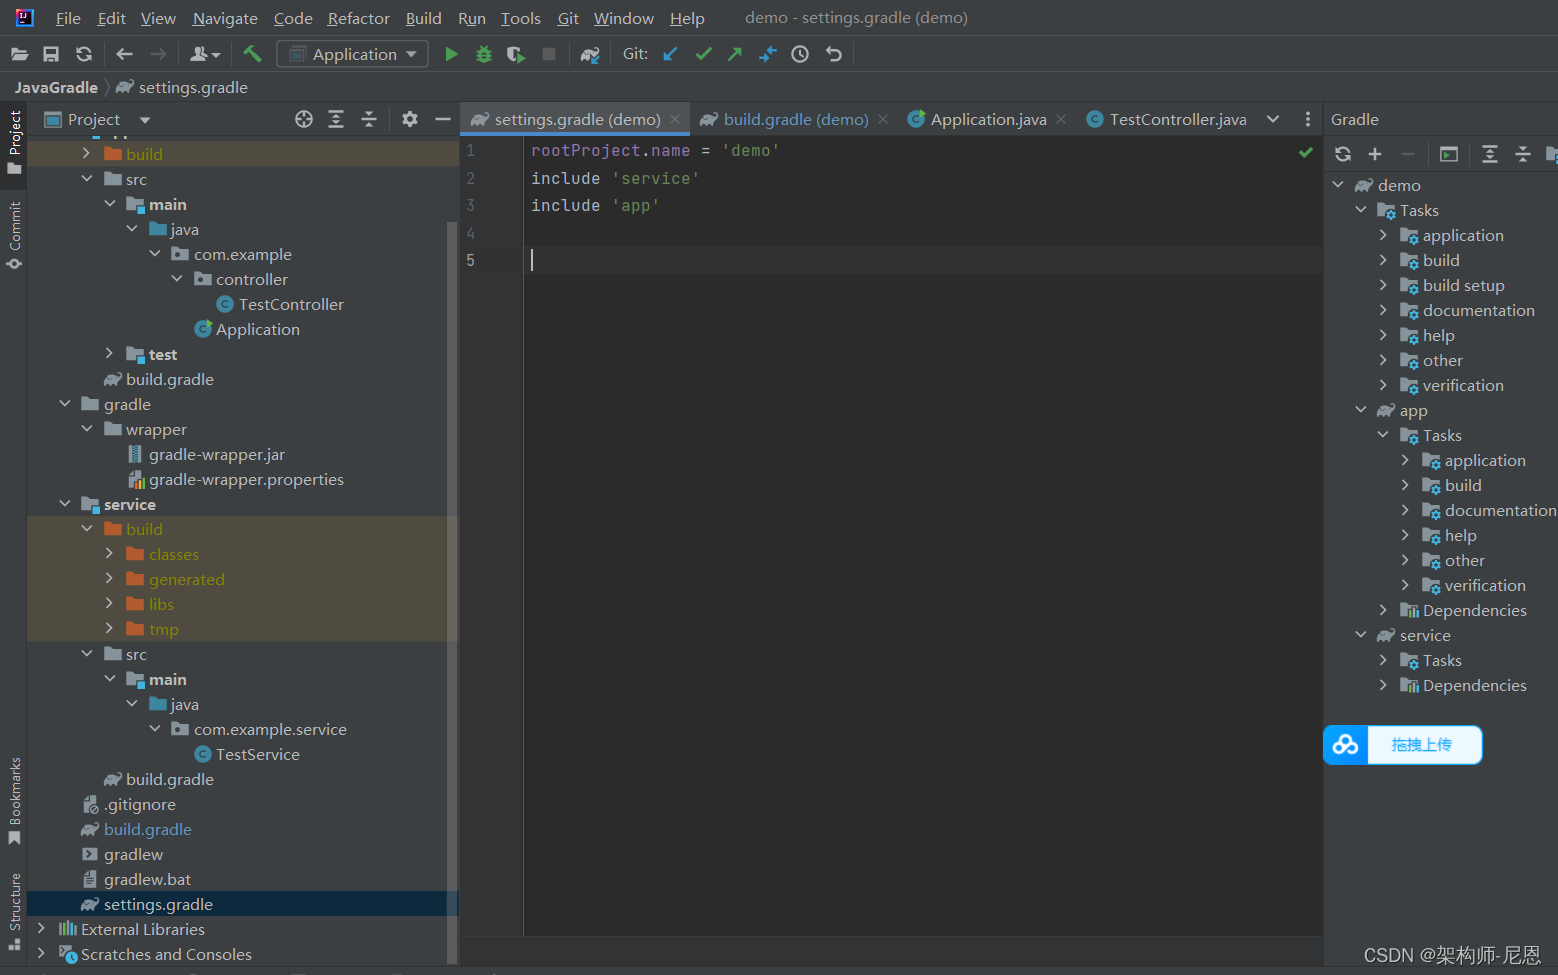Expand the test folder under app
The width and height of the screenshot is (1558, 975).
click(110, 353)
